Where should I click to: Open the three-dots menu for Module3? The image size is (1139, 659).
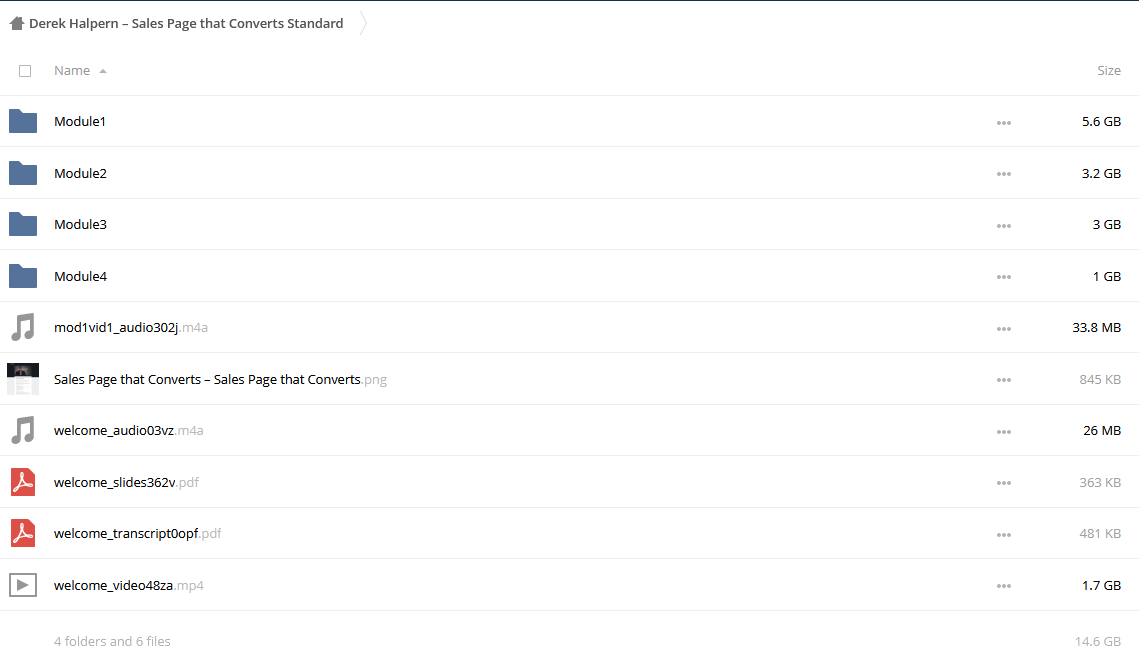(1004, 226)
